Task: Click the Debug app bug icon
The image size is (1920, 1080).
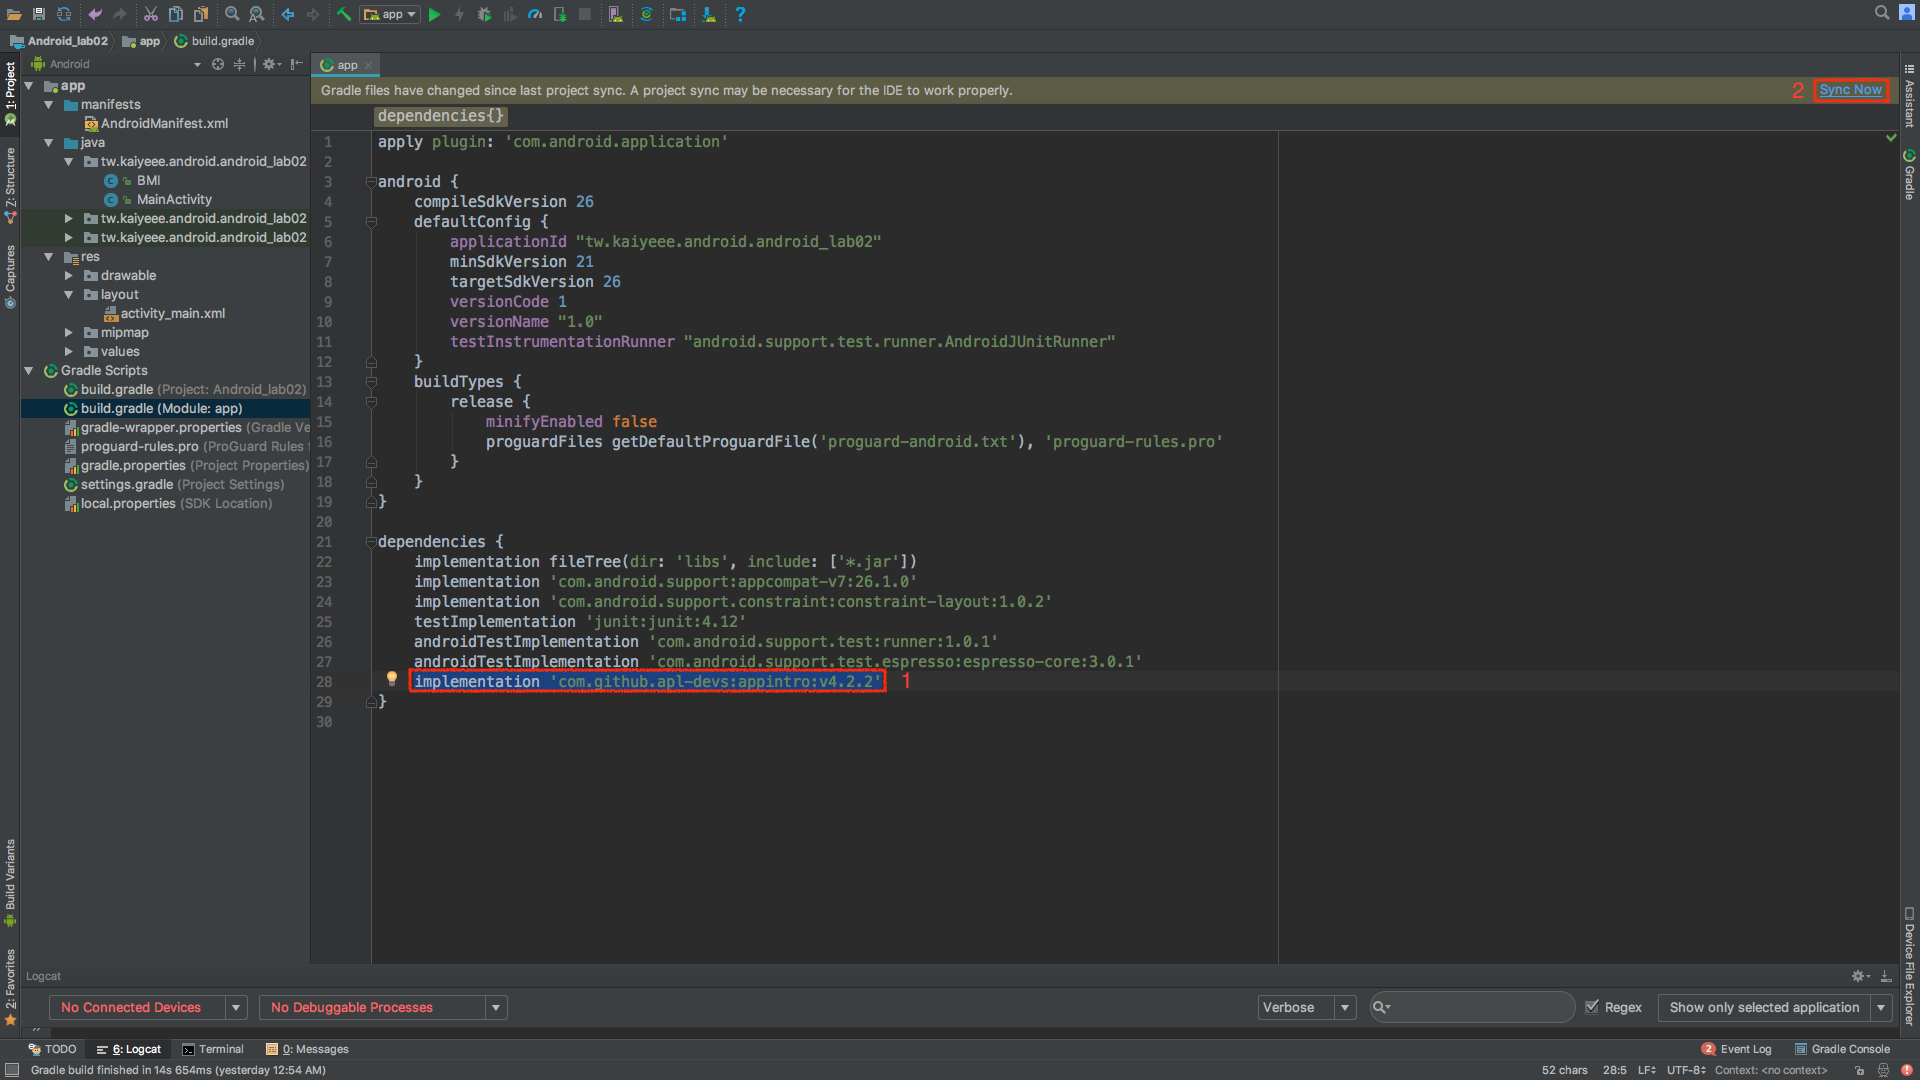Action: (x=485, y=14)
